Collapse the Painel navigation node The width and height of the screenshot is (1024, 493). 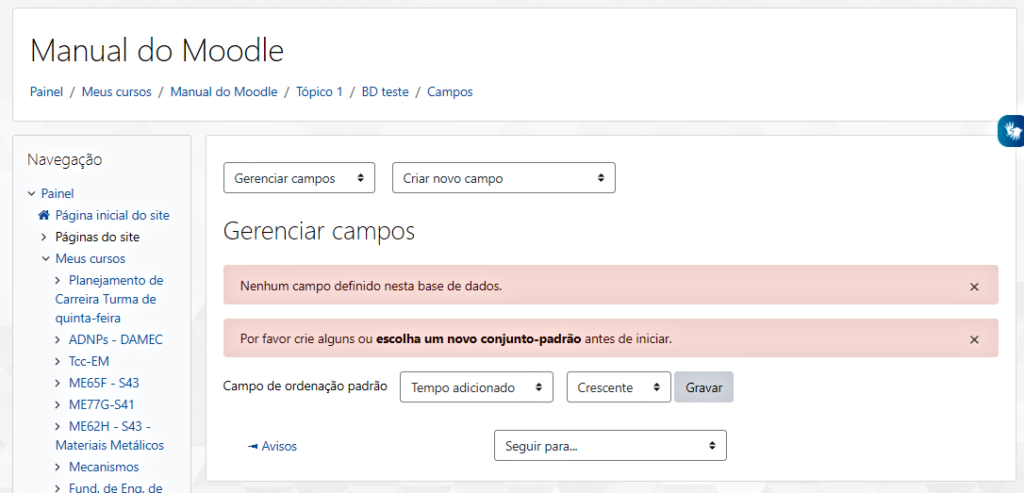click(x=31, y=193)
